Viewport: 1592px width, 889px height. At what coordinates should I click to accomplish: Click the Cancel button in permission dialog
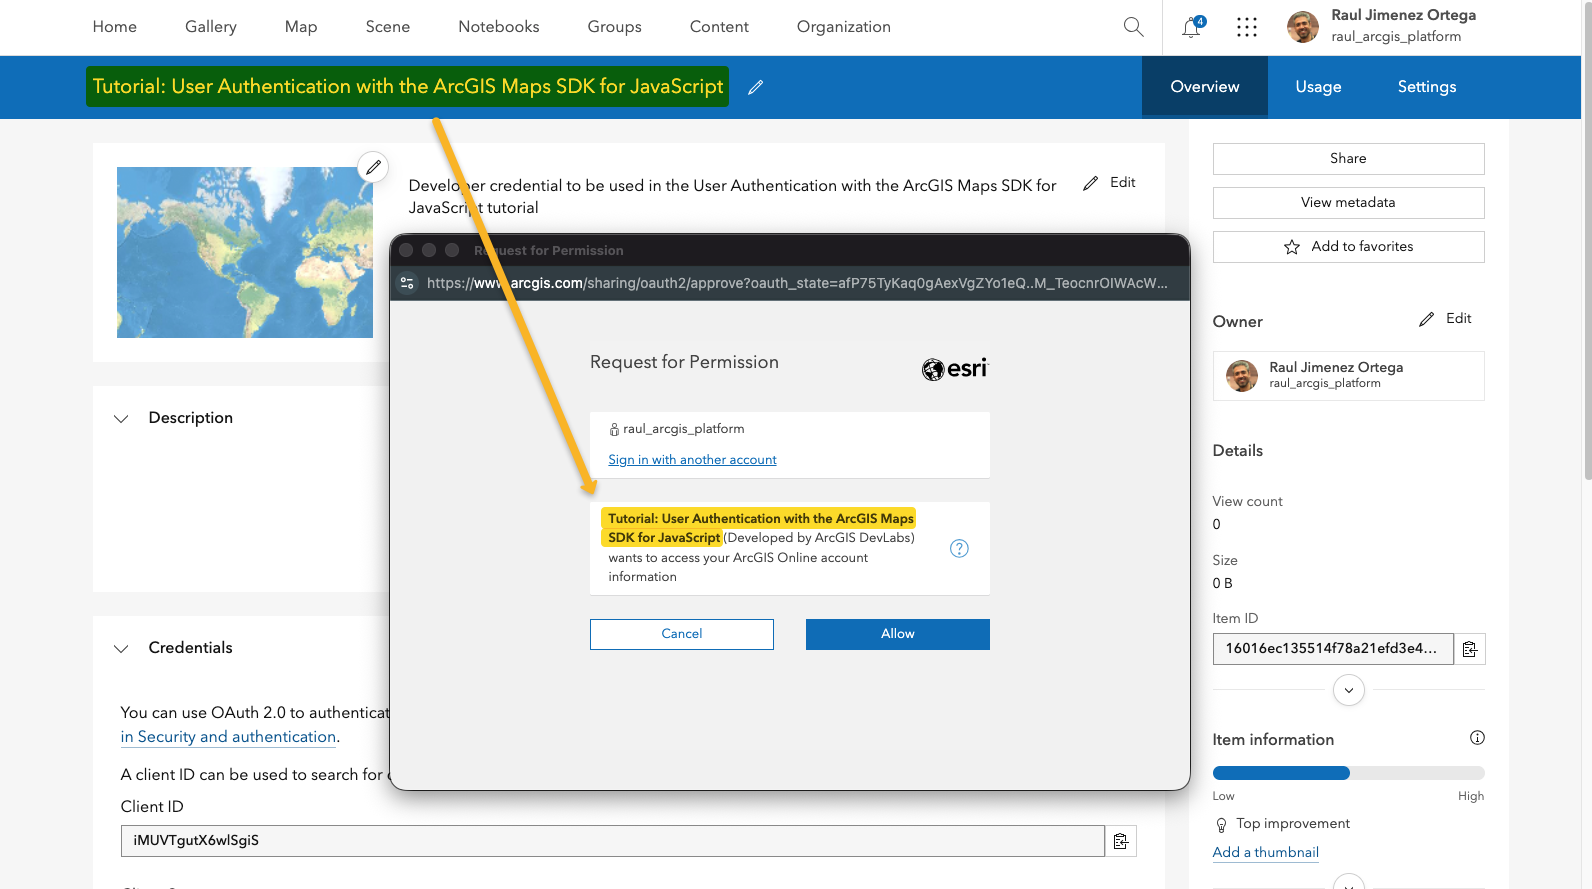(x=682, y=634)
